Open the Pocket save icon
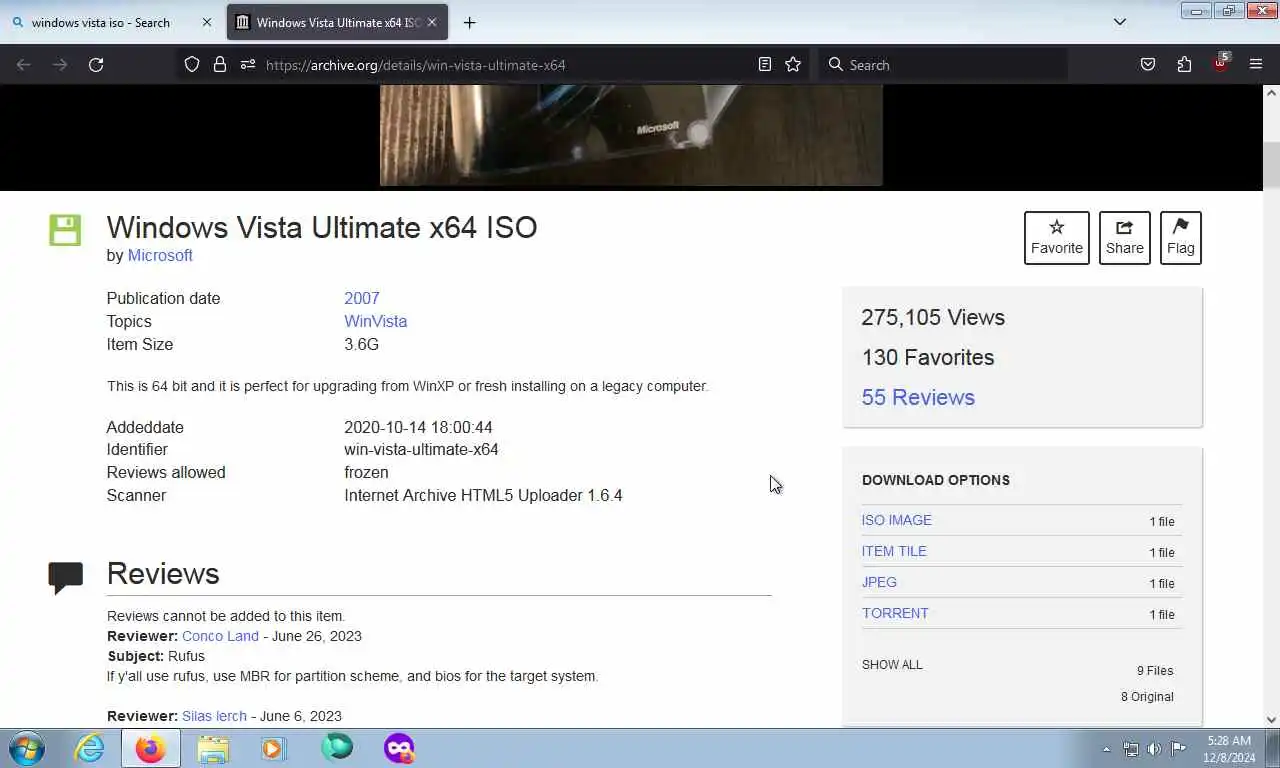 click(1148, 65)
